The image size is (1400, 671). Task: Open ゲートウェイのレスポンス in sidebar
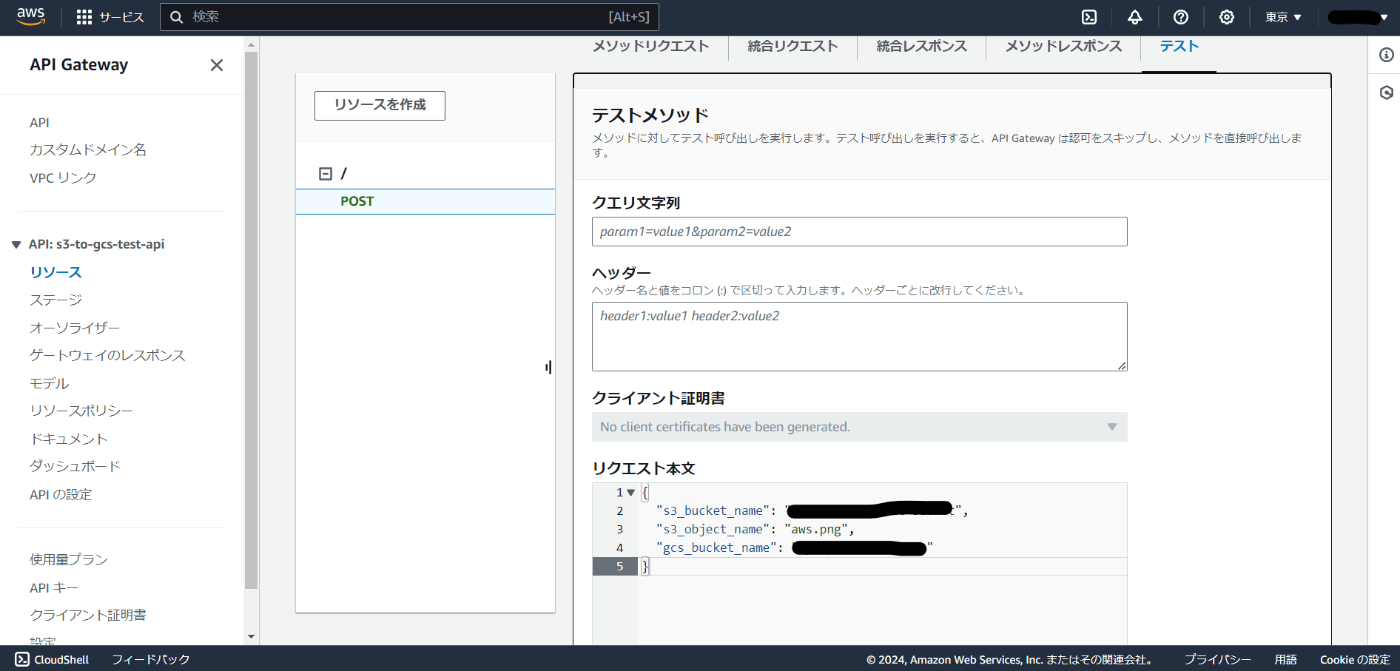(x=107, y=355)
